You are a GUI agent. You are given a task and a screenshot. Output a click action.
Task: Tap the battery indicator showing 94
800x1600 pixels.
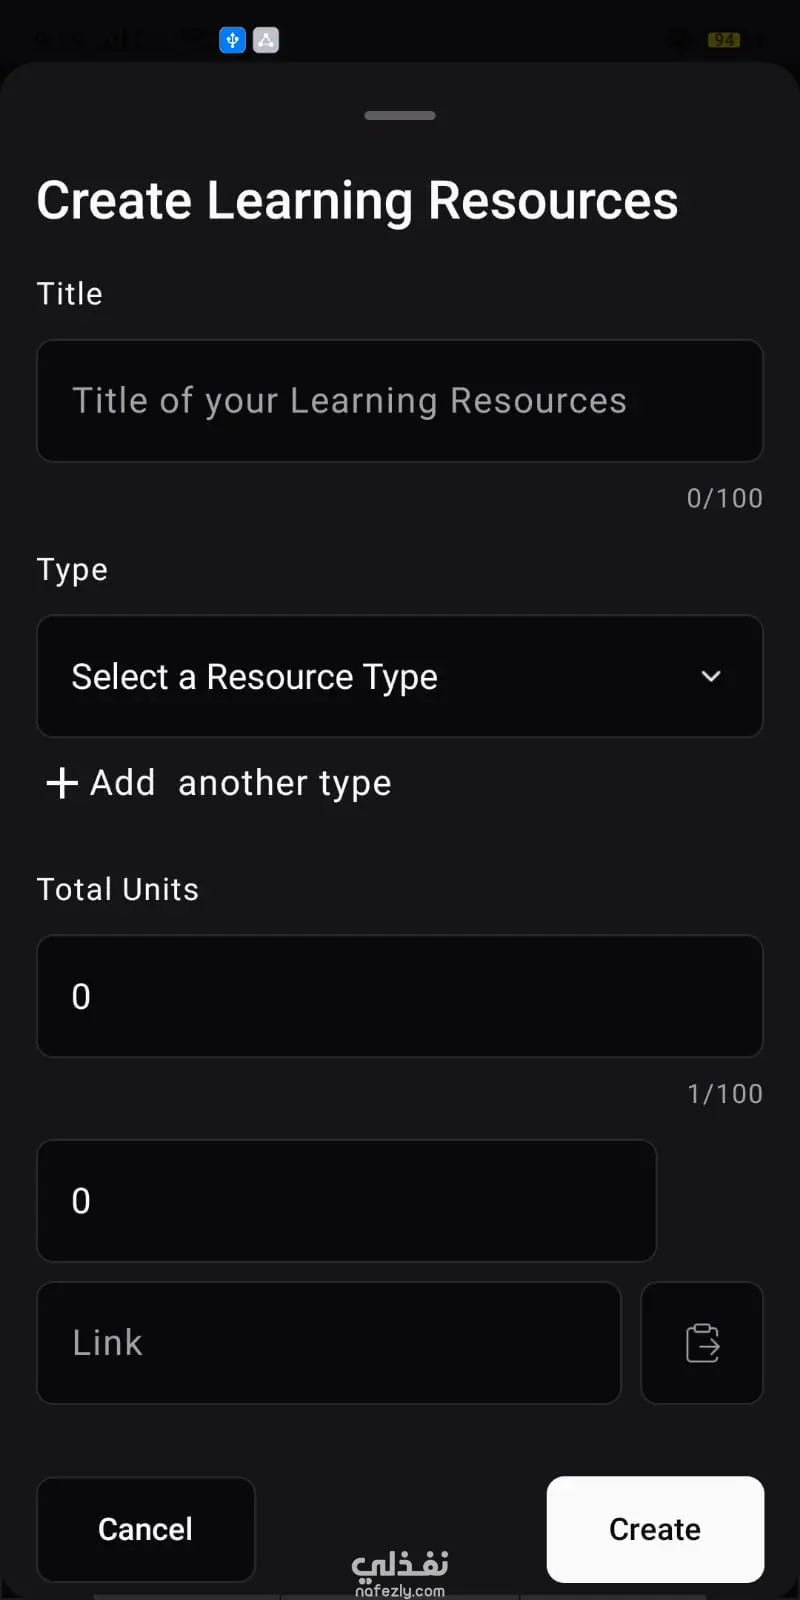723,40
